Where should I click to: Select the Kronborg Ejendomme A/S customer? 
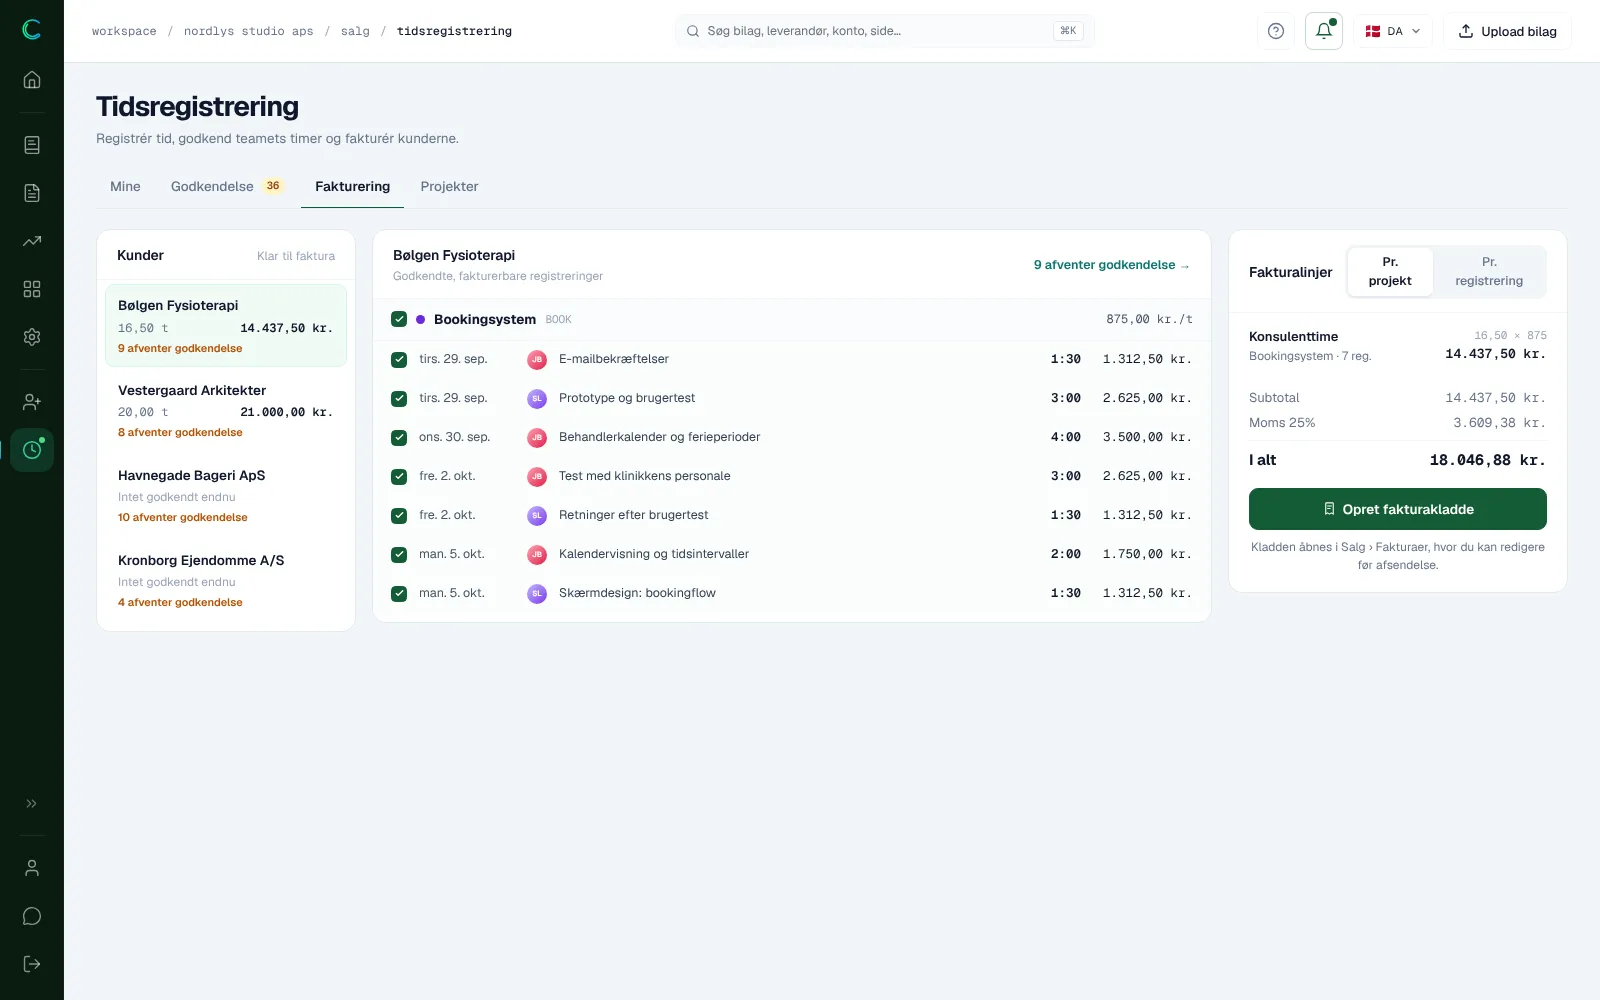point(226,581)
